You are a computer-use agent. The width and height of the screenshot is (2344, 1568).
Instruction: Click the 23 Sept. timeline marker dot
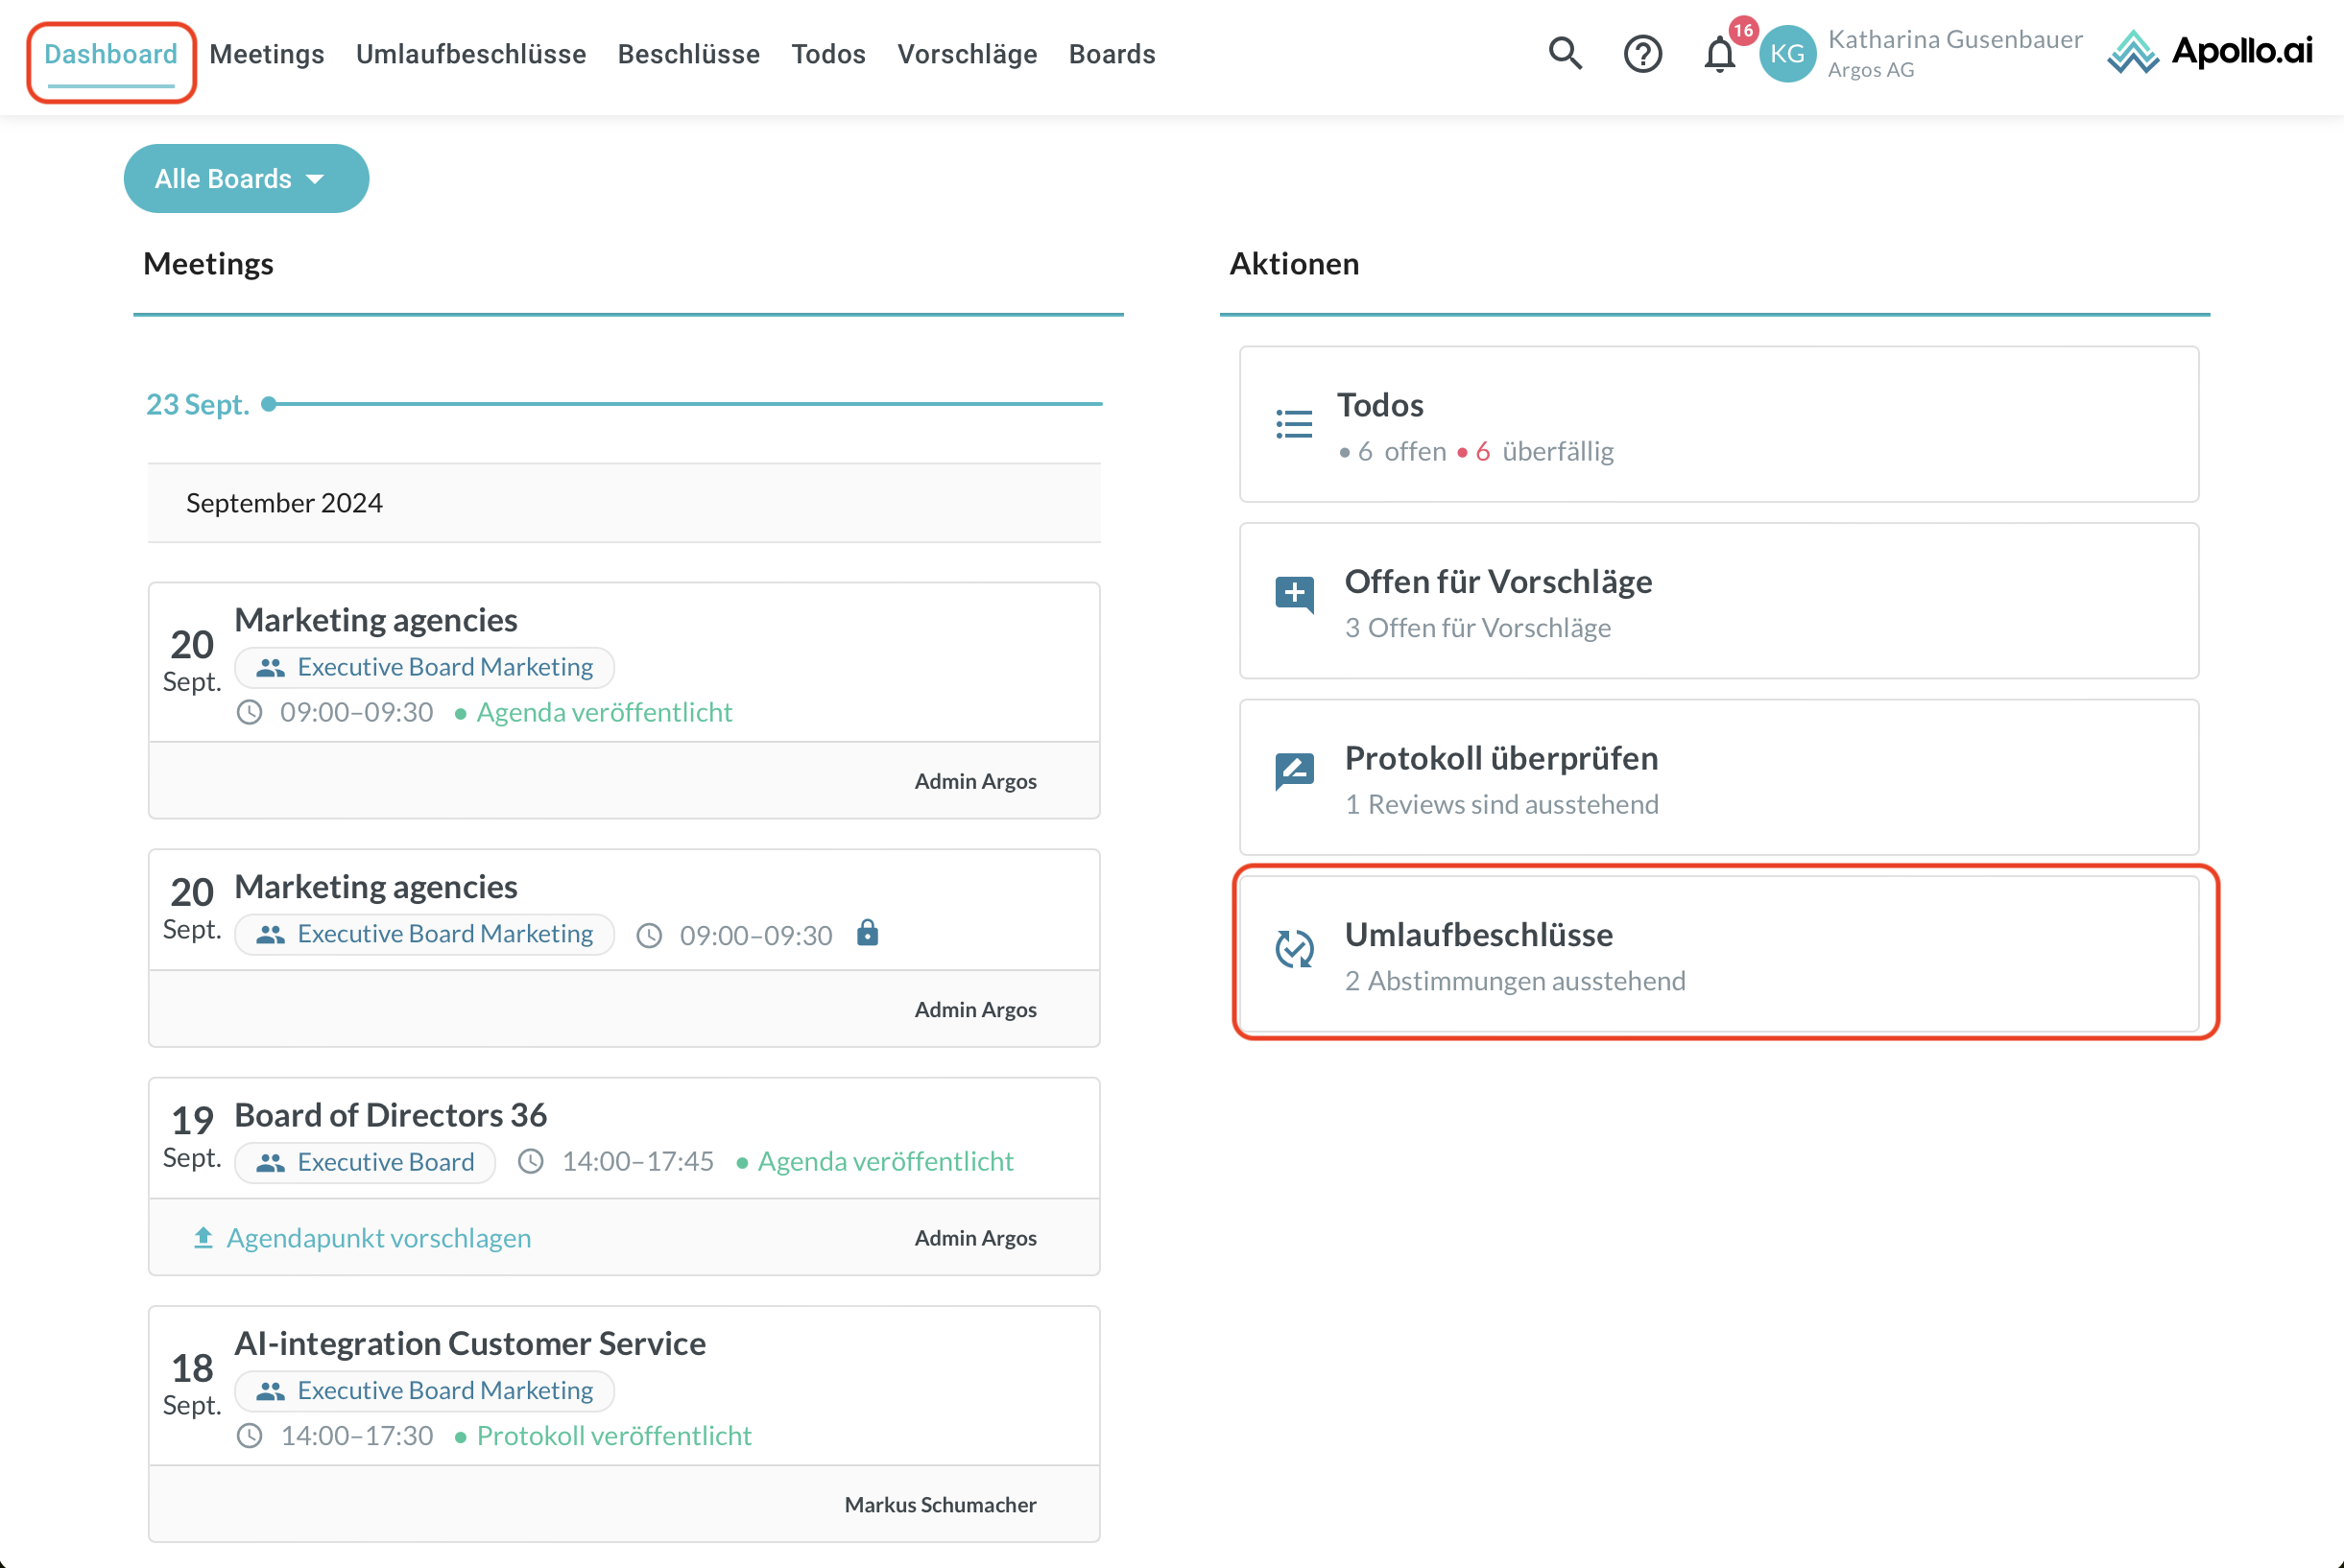click(x=269, y=404)
